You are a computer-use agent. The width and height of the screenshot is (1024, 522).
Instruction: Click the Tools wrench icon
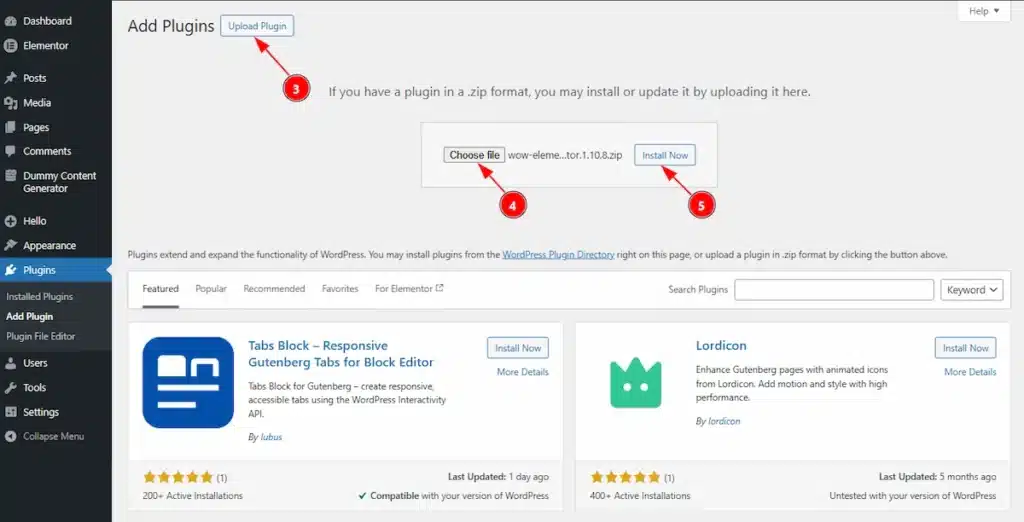10,388
